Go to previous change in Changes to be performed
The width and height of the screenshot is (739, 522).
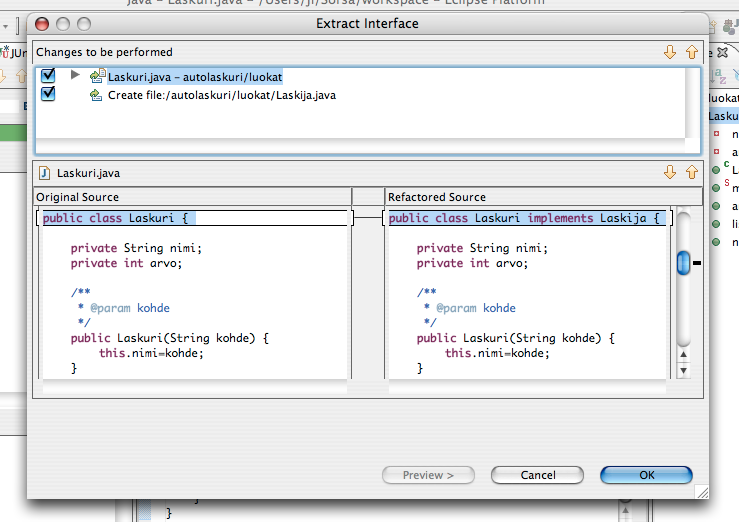coord(691,52)
